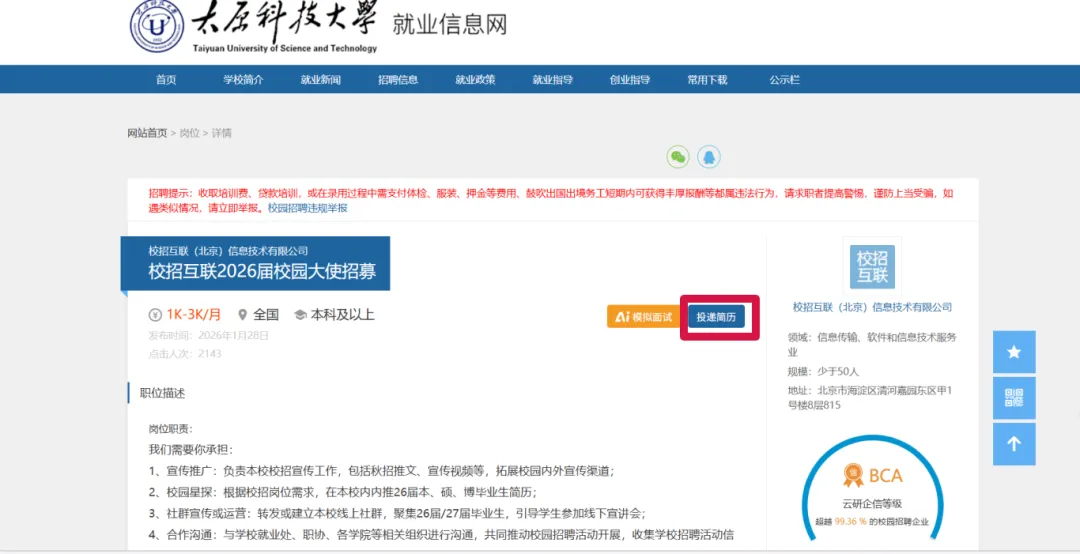Open the 就业新闻 navigation menu item

320,79
